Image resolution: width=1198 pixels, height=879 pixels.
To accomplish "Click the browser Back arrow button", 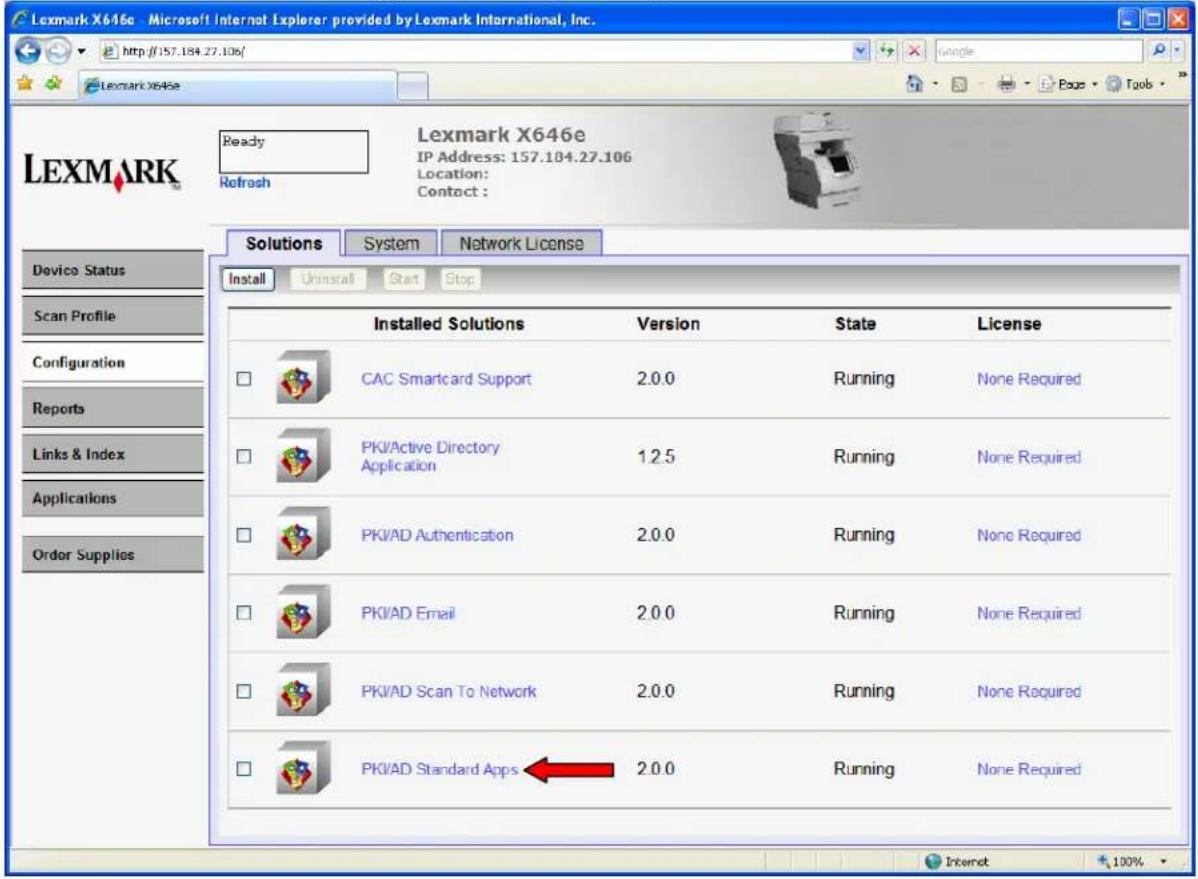I will coord(28,51).
